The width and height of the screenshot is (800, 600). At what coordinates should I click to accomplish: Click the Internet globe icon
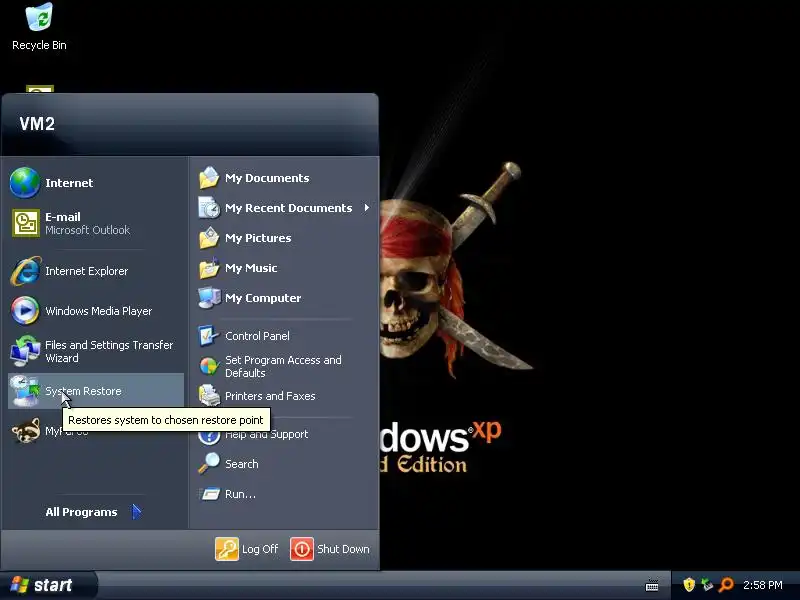tap(24, 183)
